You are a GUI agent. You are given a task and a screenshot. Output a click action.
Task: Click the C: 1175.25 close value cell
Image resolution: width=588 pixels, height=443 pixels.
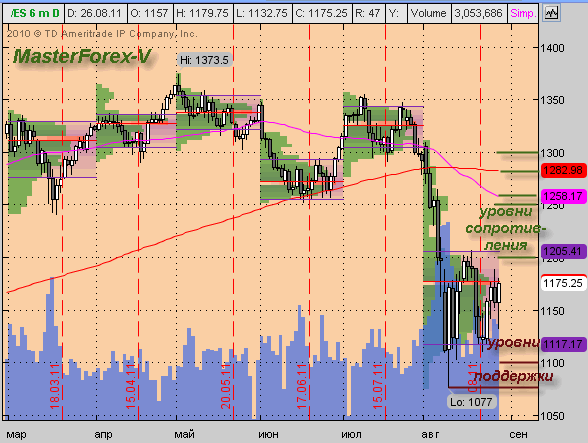[x=322, y=14]
